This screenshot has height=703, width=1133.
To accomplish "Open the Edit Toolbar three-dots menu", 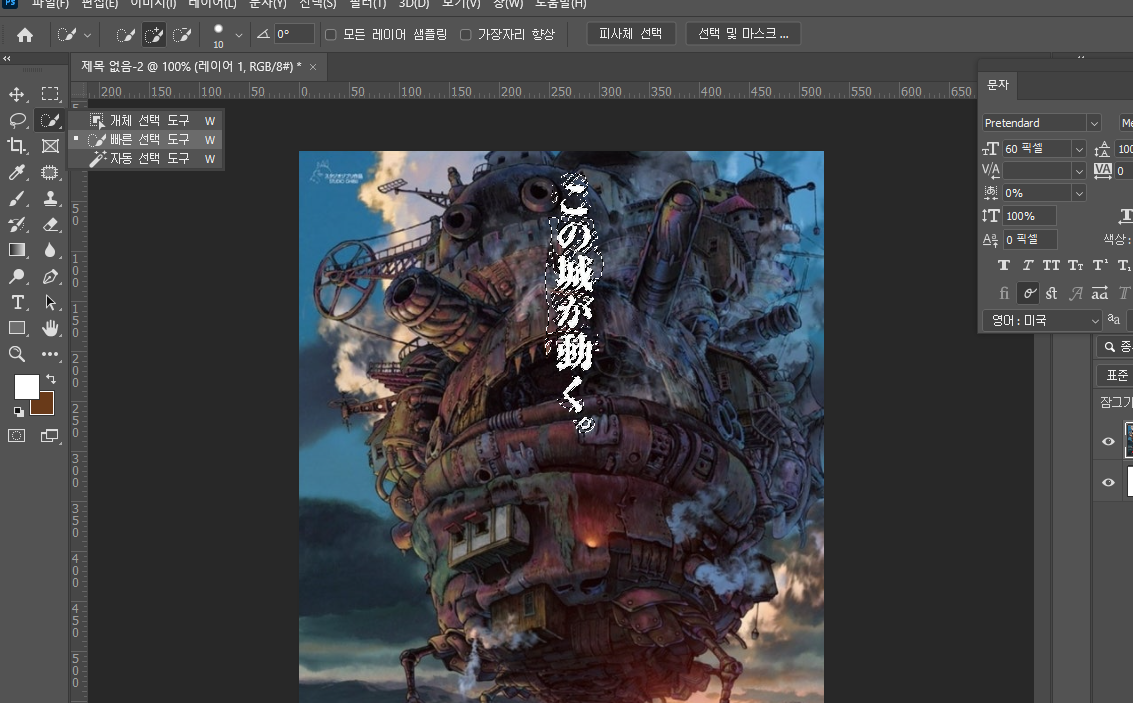I will pyautogui.click(x=50, y=354).
